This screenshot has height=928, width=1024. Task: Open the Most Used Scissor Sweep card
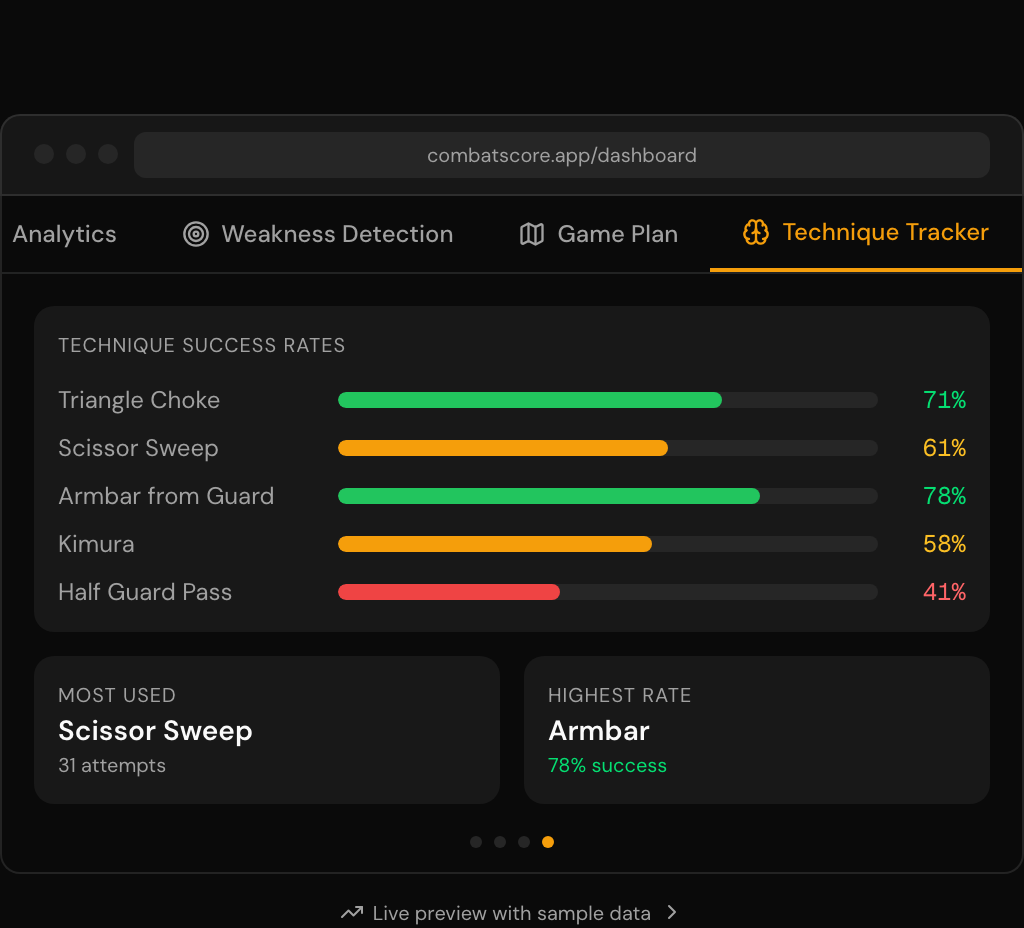coord(267,730)
